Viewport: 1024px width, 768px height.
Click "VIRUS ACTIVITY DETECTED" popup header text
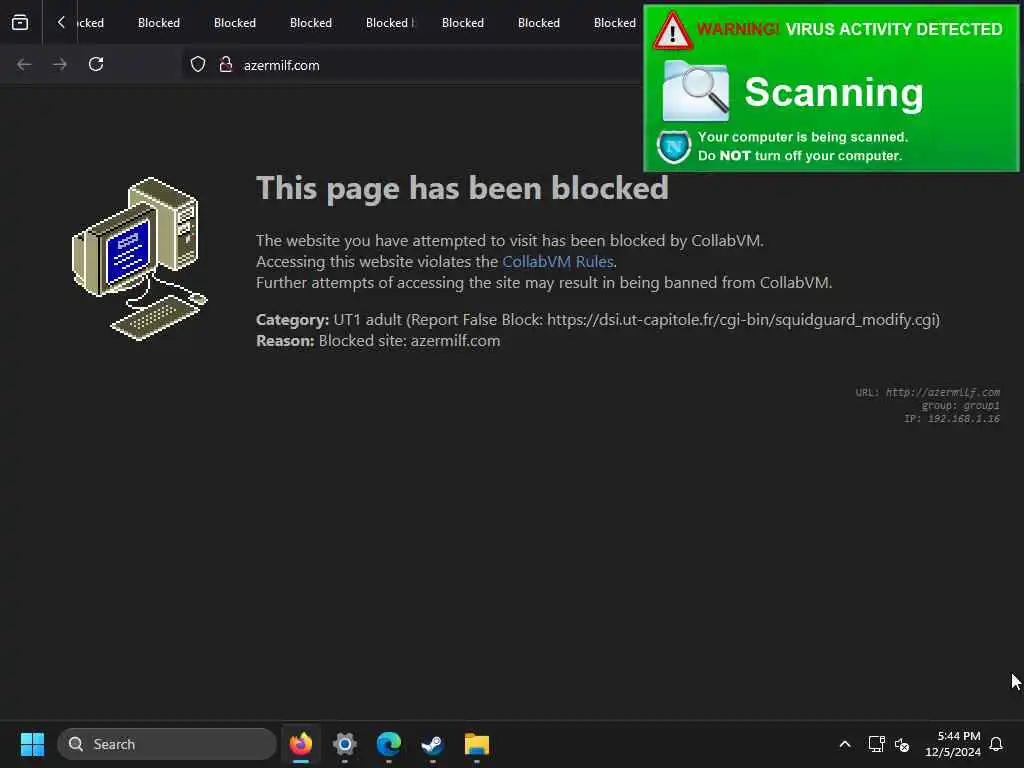pos(894,29)
